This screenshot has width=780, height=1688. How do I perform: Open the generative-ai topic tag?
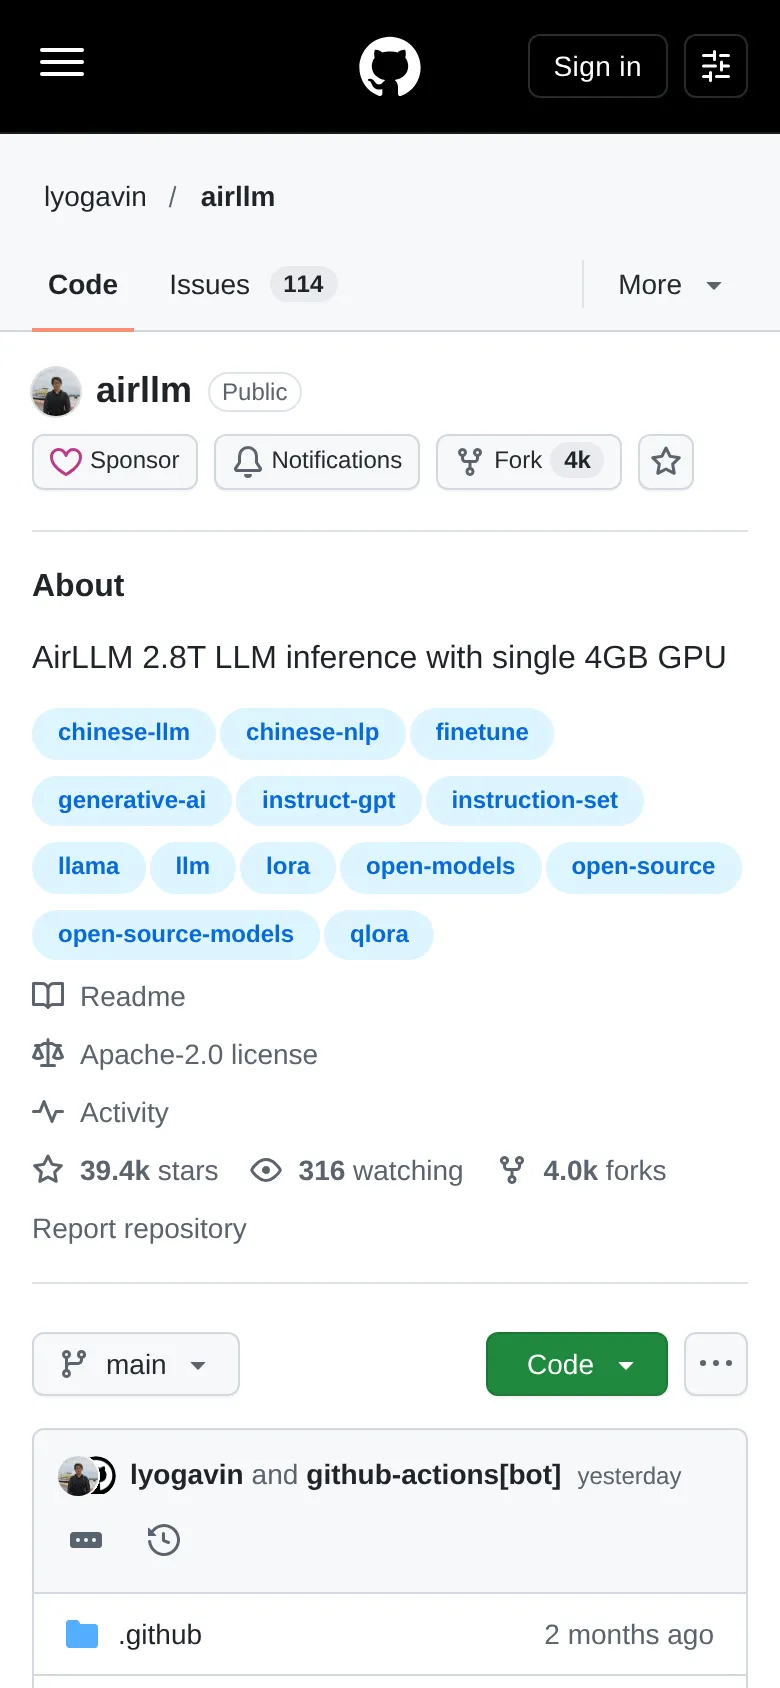pyautogui.click(x=132, y=801)
